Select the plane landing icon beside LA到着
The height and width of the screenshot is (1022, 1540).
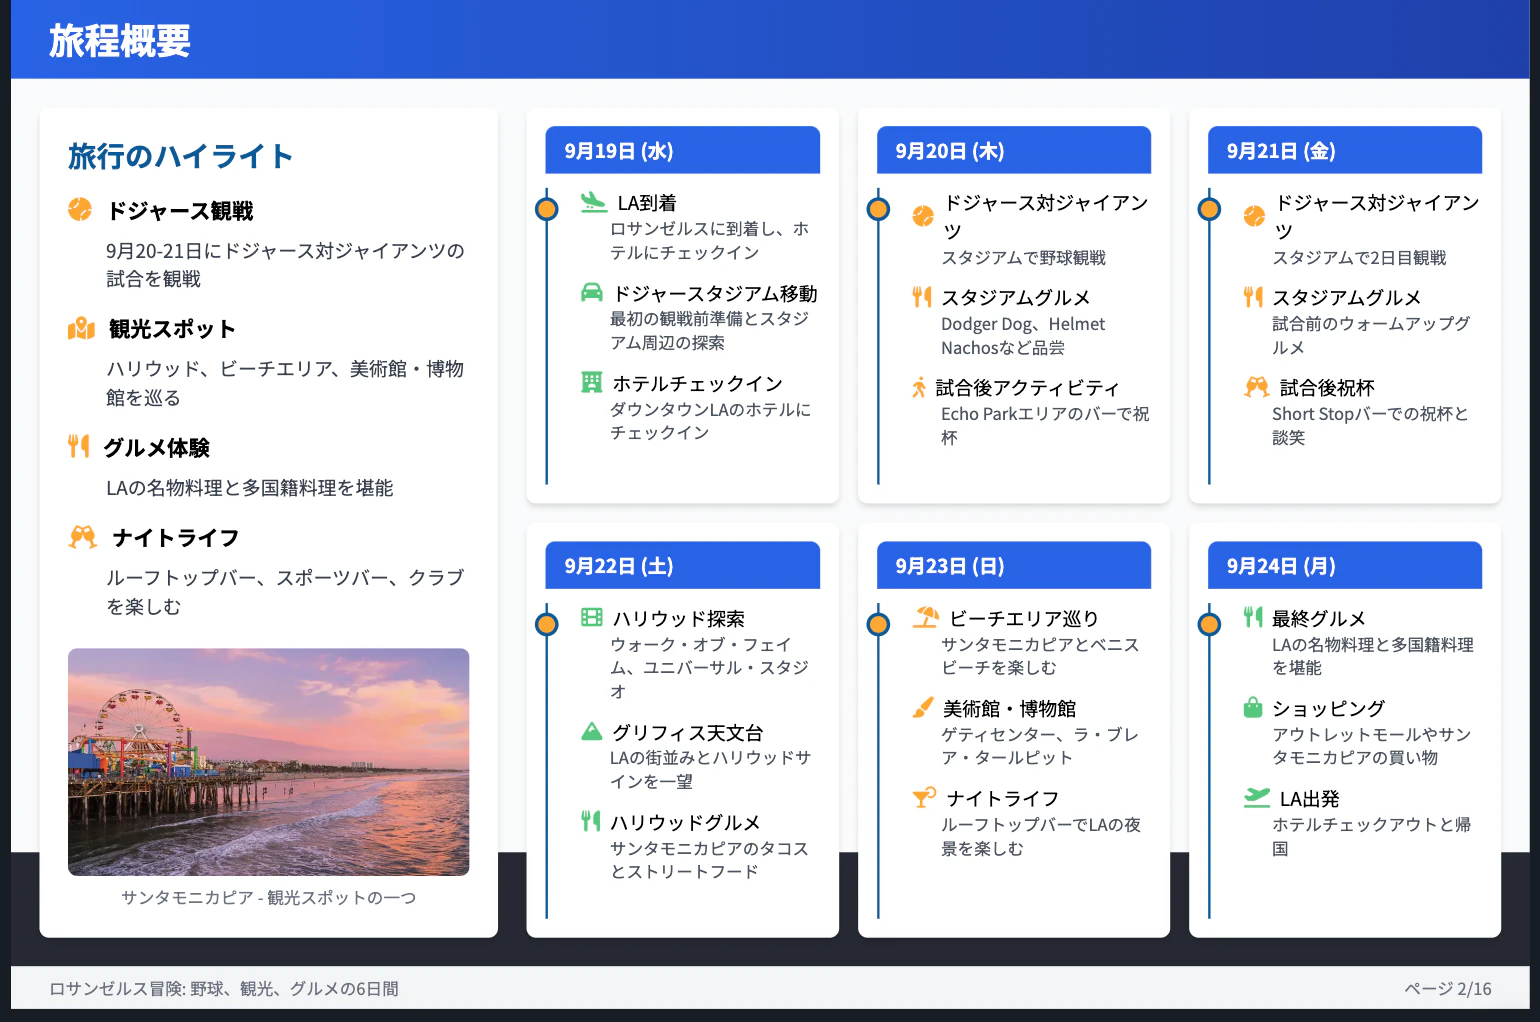(x=594, y=202)
